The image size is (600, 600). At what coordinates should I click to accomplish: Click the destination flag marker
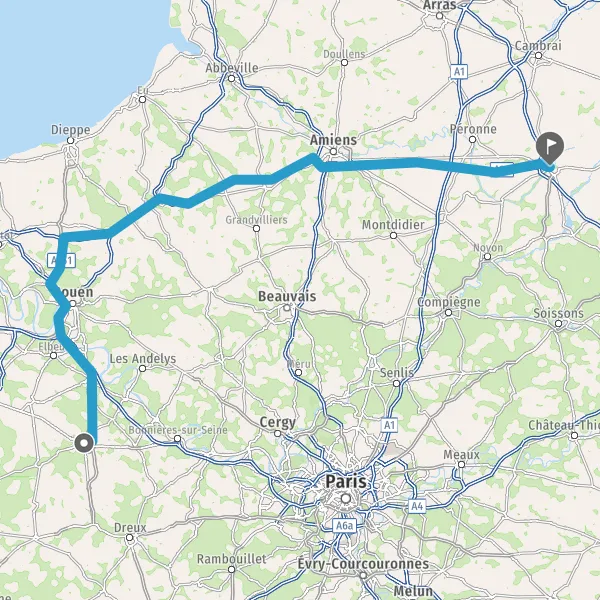[550, 148]
